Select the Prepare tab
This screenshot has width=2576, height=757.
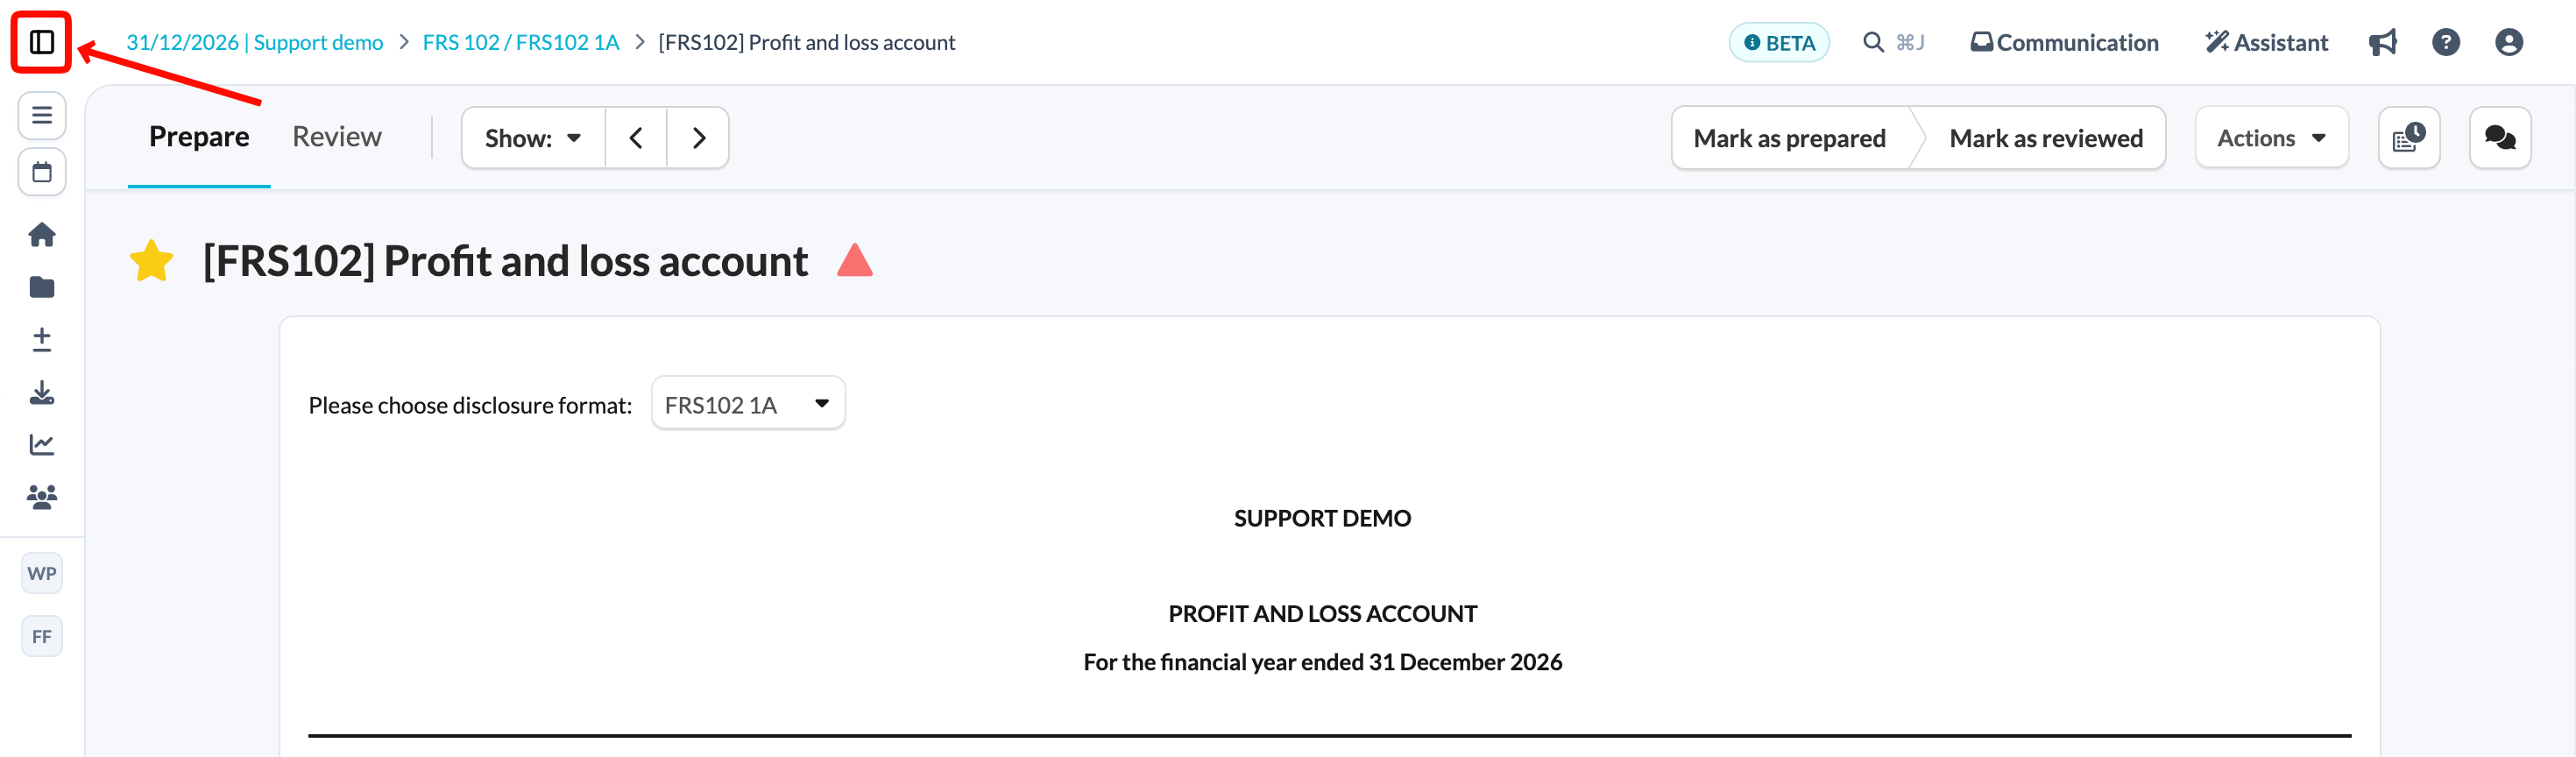[199, 137]
